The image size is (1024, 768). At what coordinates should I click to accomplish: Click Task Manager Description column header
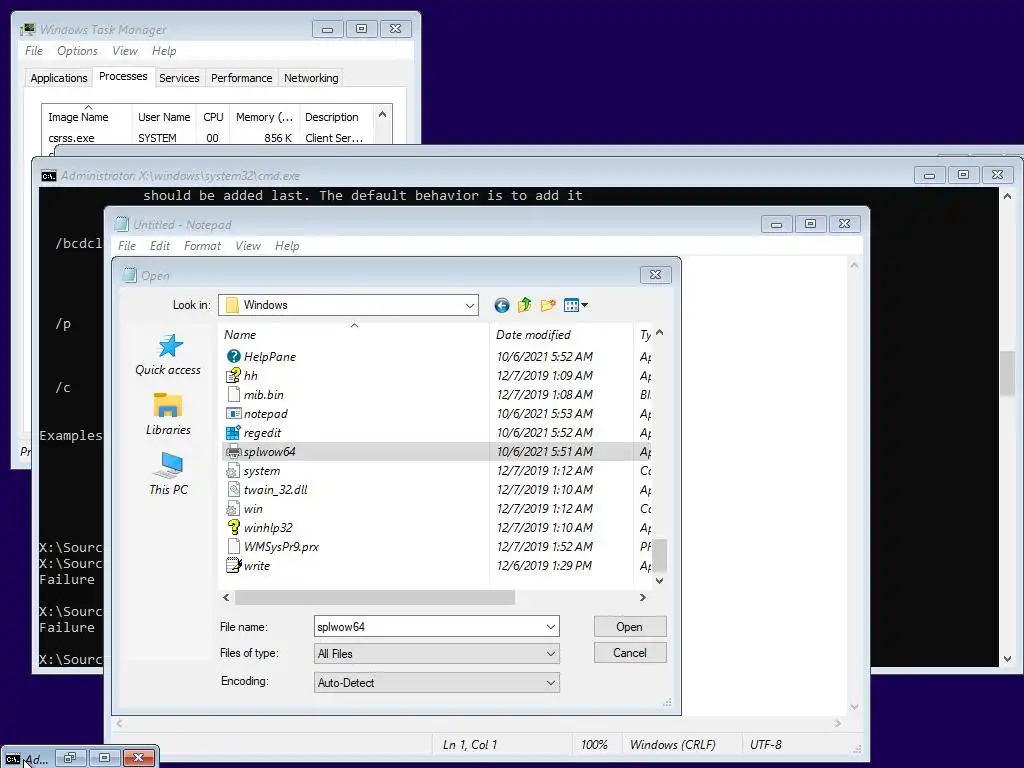tap(336, 117)
